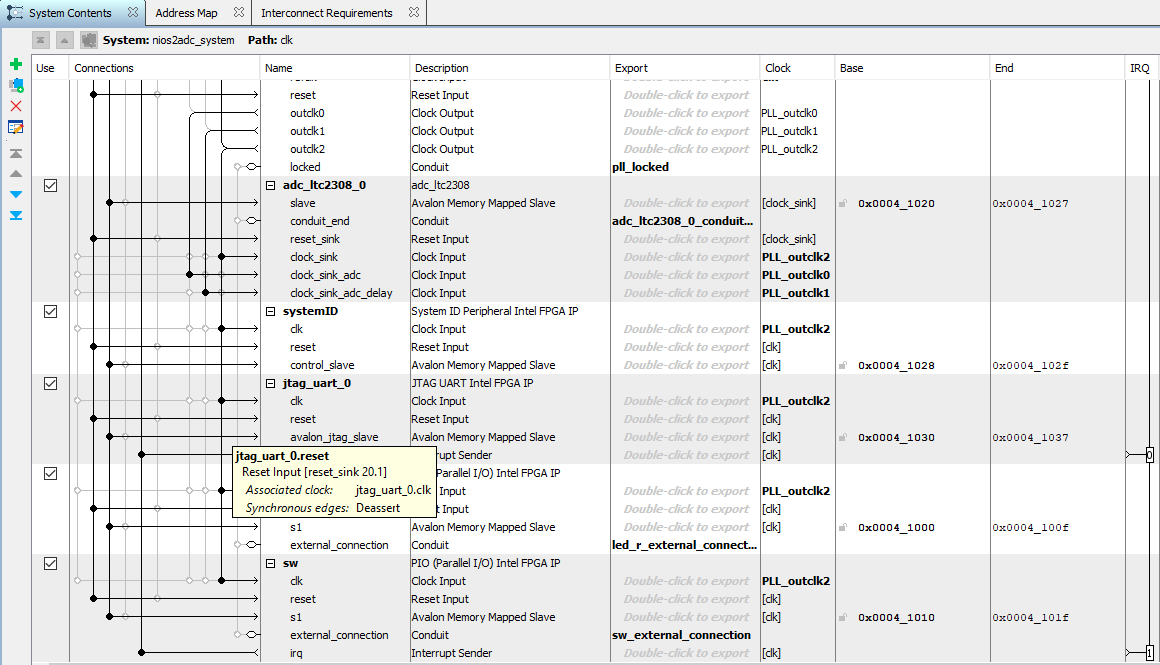Screen dimensions: 1160x665
Task: Click the conduit connector symbol on the locked row
Action: pos(252,167)
